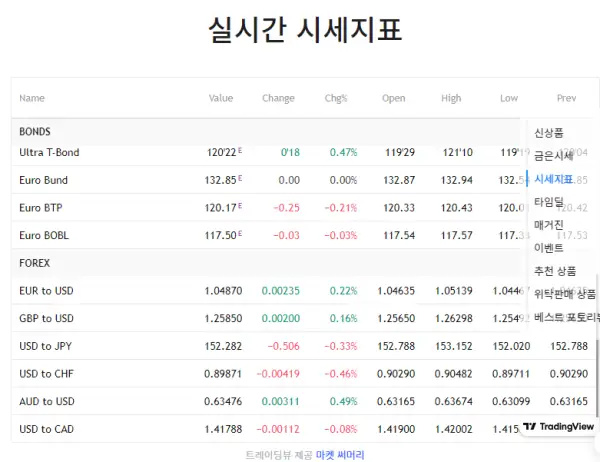600x462 pixels.
Task: Click GBP to USD value 1.25850
Action: coord(223,318)
